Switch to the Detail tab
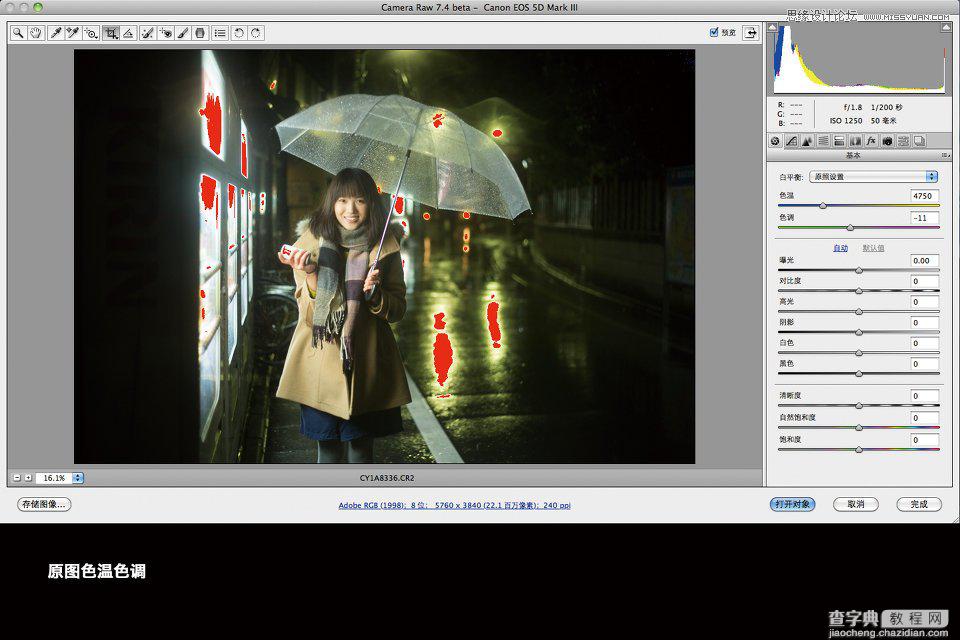This screenshot has width=960, height=640. tap(808, 141)
